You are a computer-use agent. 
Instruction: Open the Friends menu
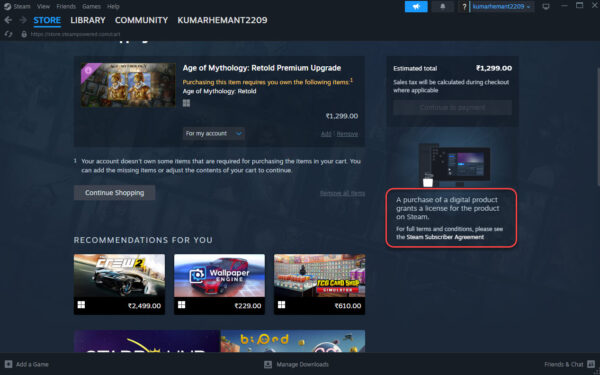[66, 7]
